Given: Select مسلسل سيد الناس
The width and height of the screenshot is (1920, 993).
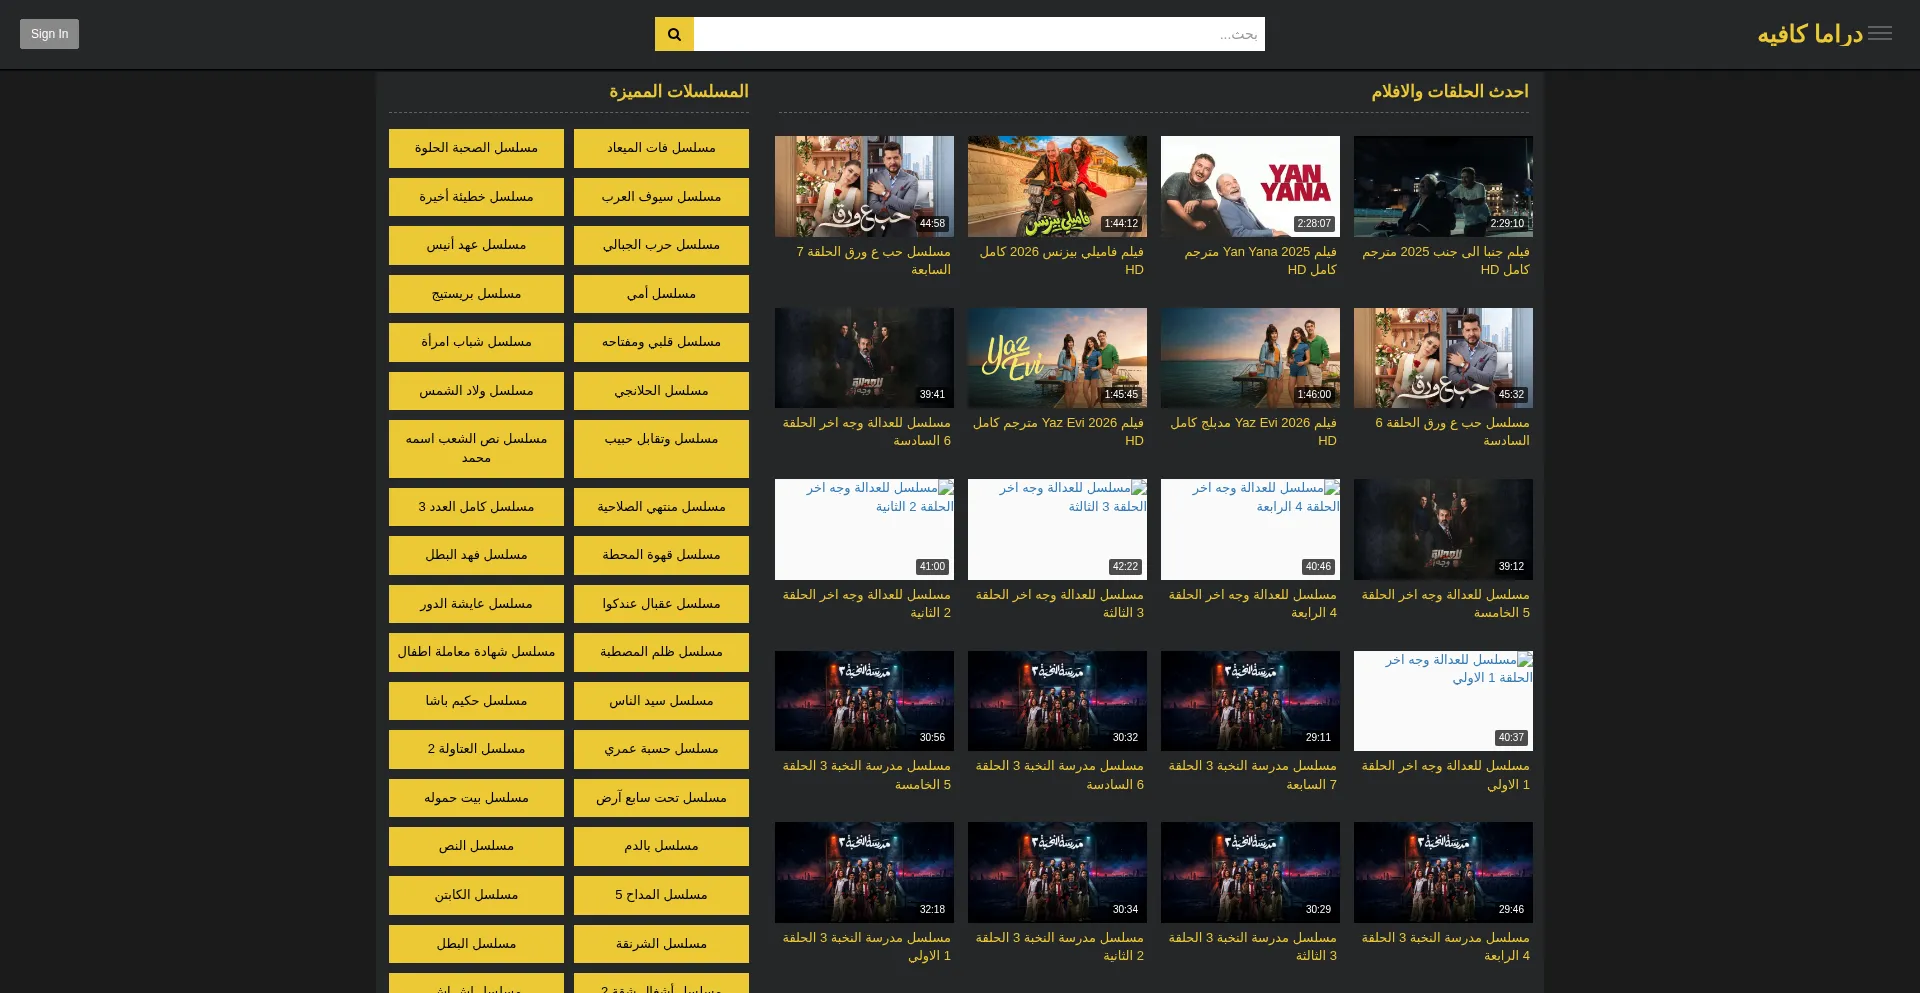Looking at the screenshot, I should [x=661, y=701].
